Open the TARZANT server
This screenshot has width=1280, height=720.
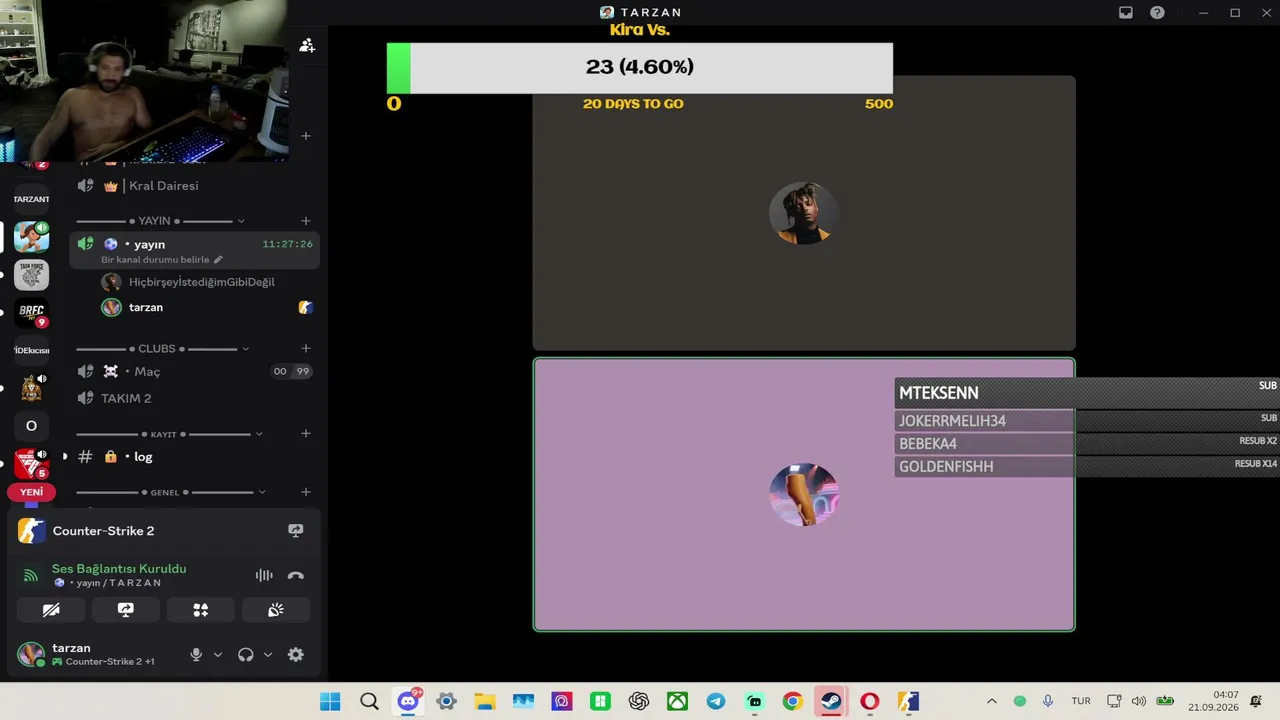[31, 199]
